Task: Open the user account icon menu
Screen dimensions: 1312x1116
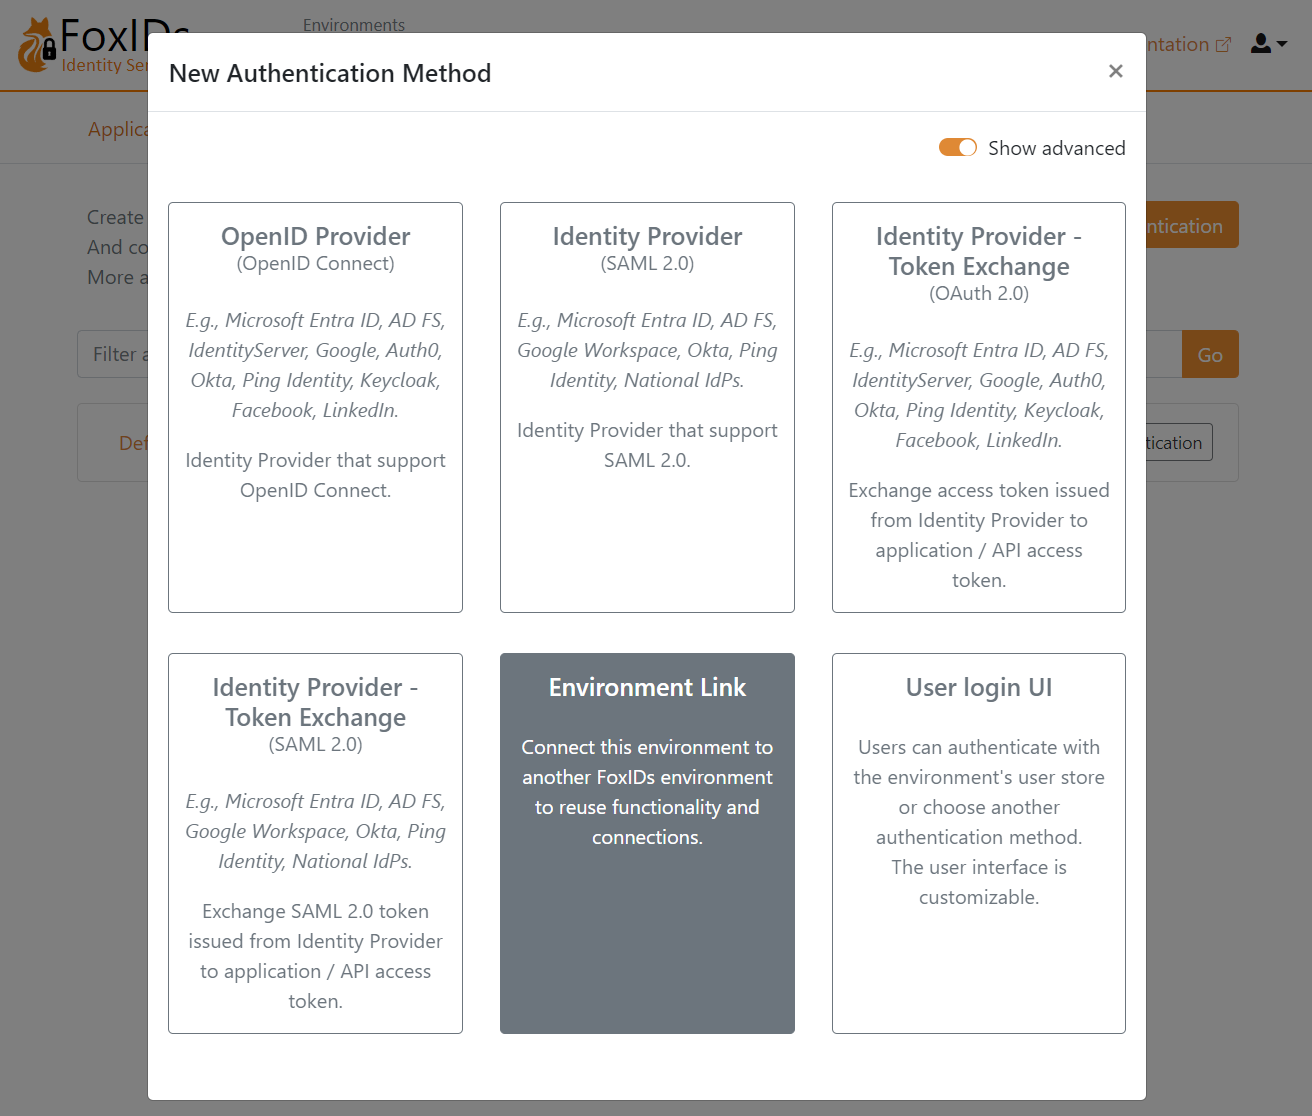Action: click(x=1262, y=43)
